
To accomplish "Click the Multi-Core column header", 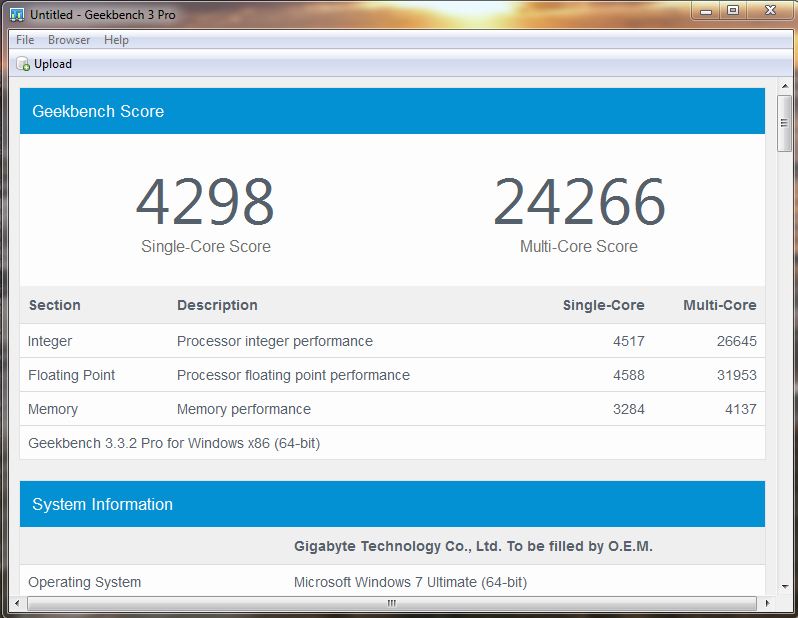I will click(720, 305).
